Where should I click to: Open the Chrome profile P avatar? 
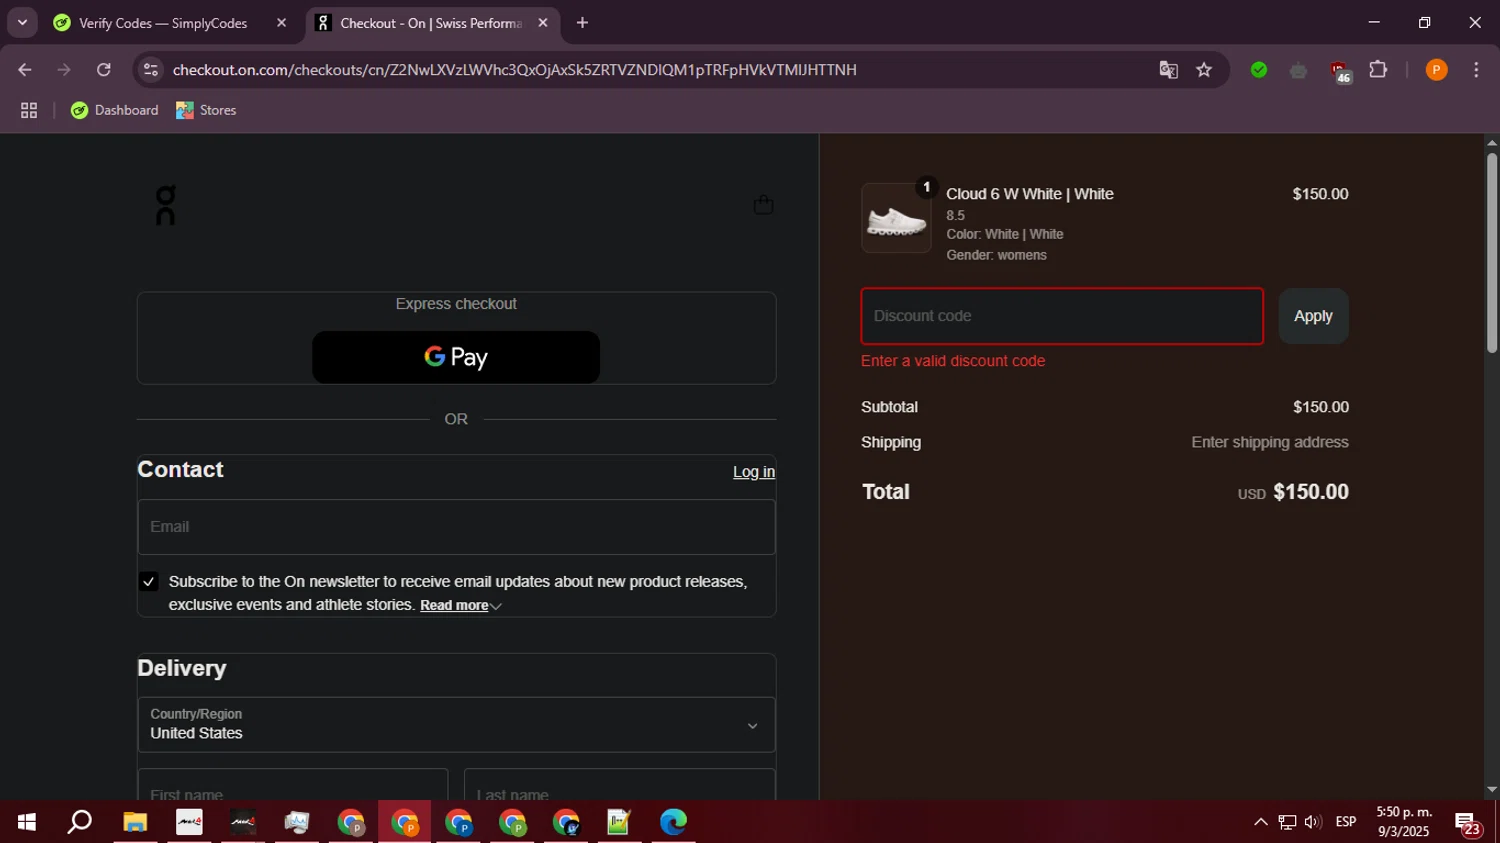pos(1436,70)
